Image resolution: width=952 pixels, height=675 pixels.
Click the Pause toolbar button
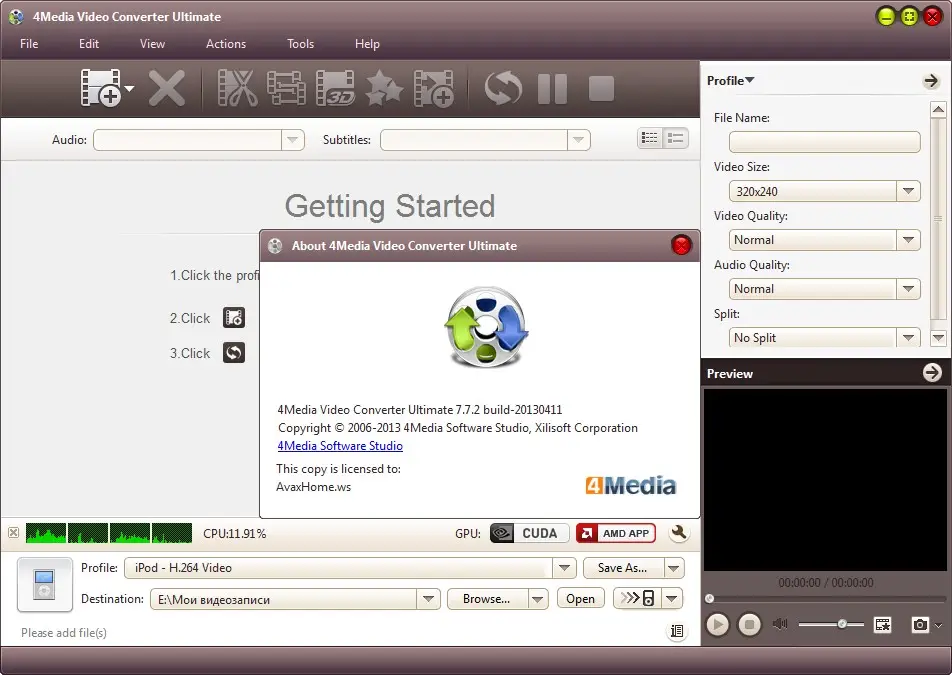pos(552,89)
